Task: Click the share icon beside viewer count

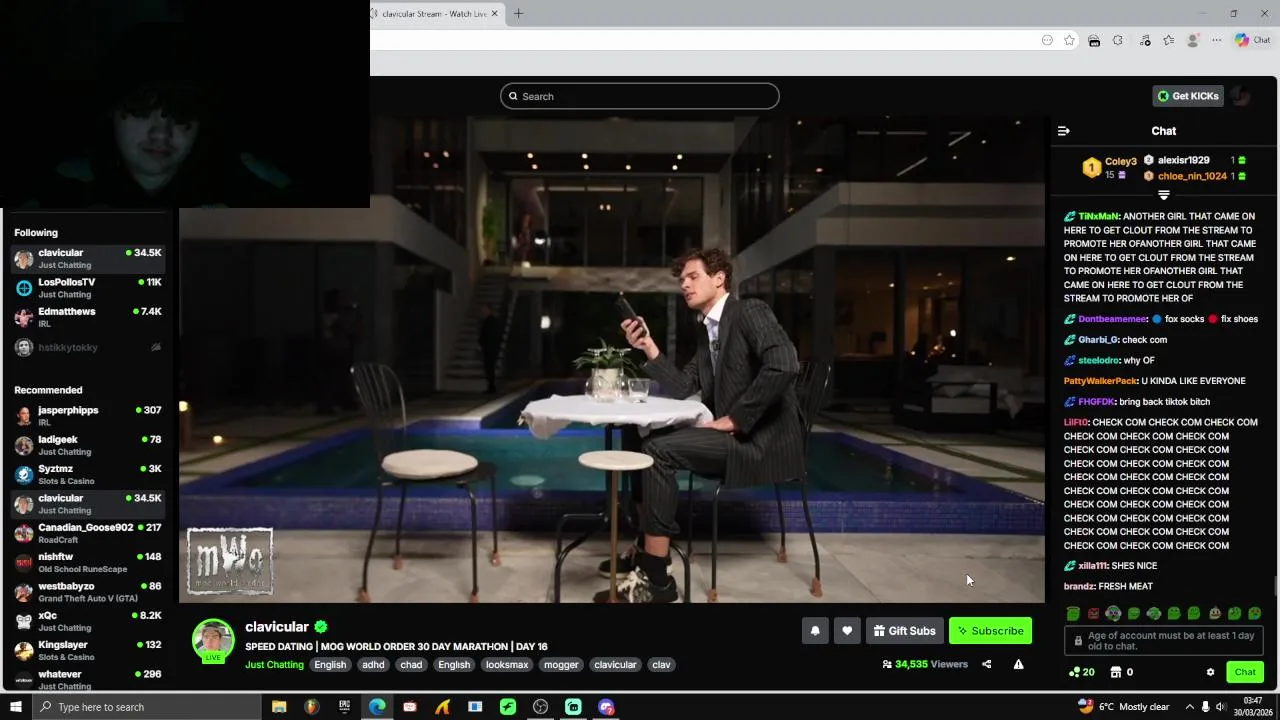Action: [x=986, y=664]
